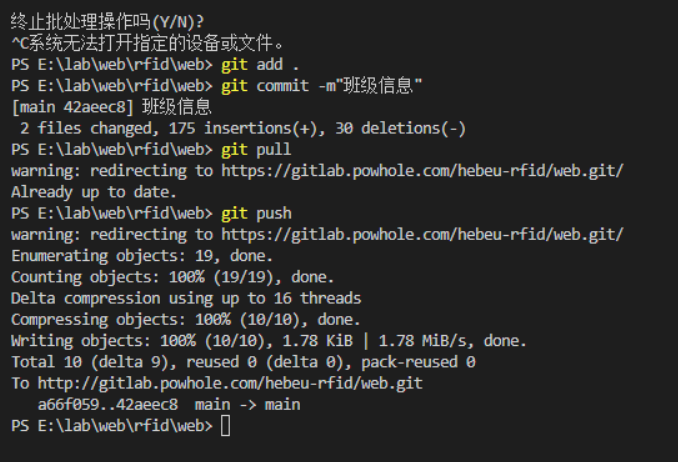Click the "Already up to date." line
Screen dimensions: 678x462
94,192
